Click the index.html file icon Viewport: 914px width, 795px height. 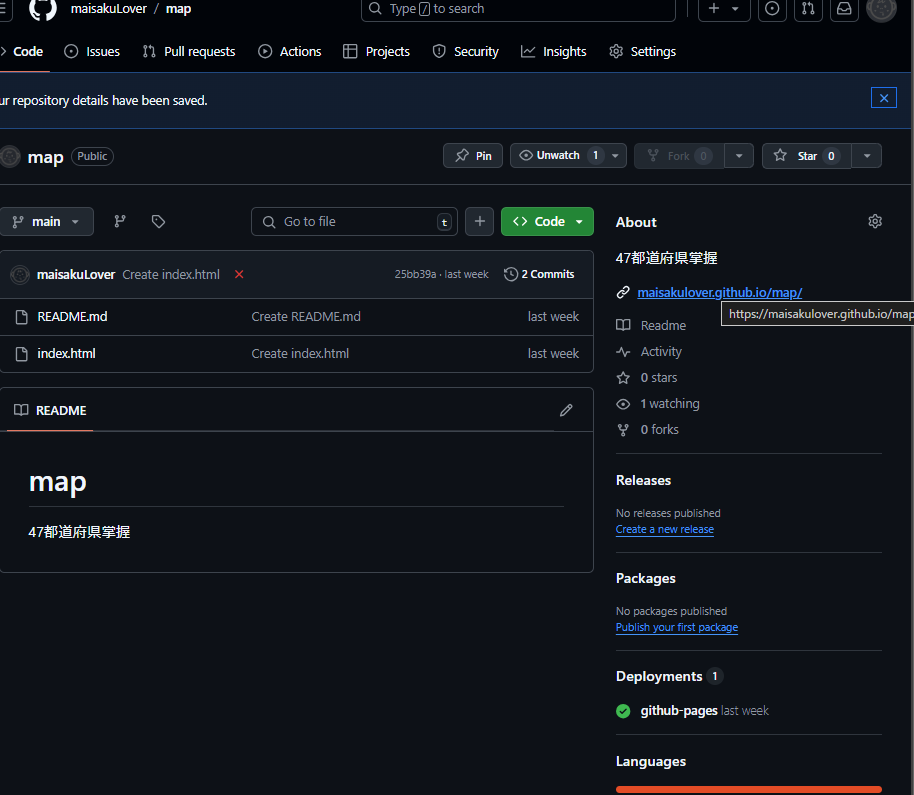[22, 354]
